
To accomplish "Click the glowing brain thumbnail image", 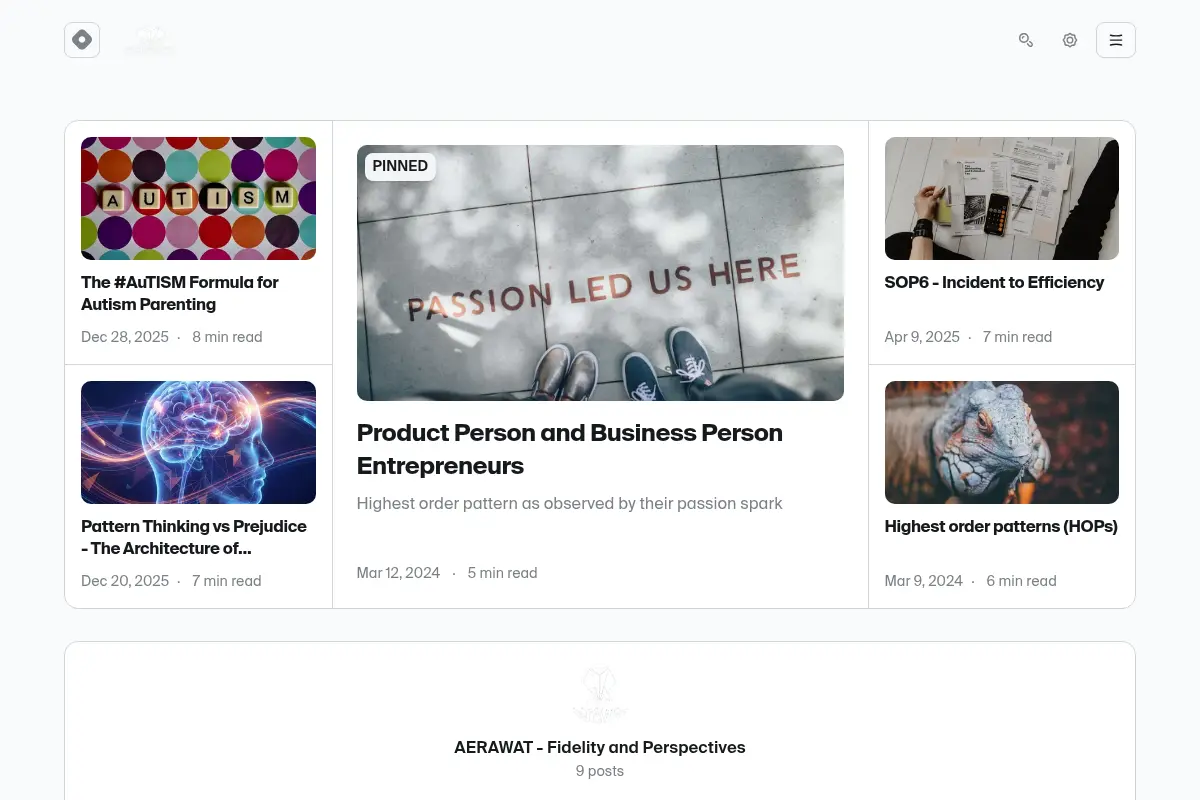I will 198,442.
